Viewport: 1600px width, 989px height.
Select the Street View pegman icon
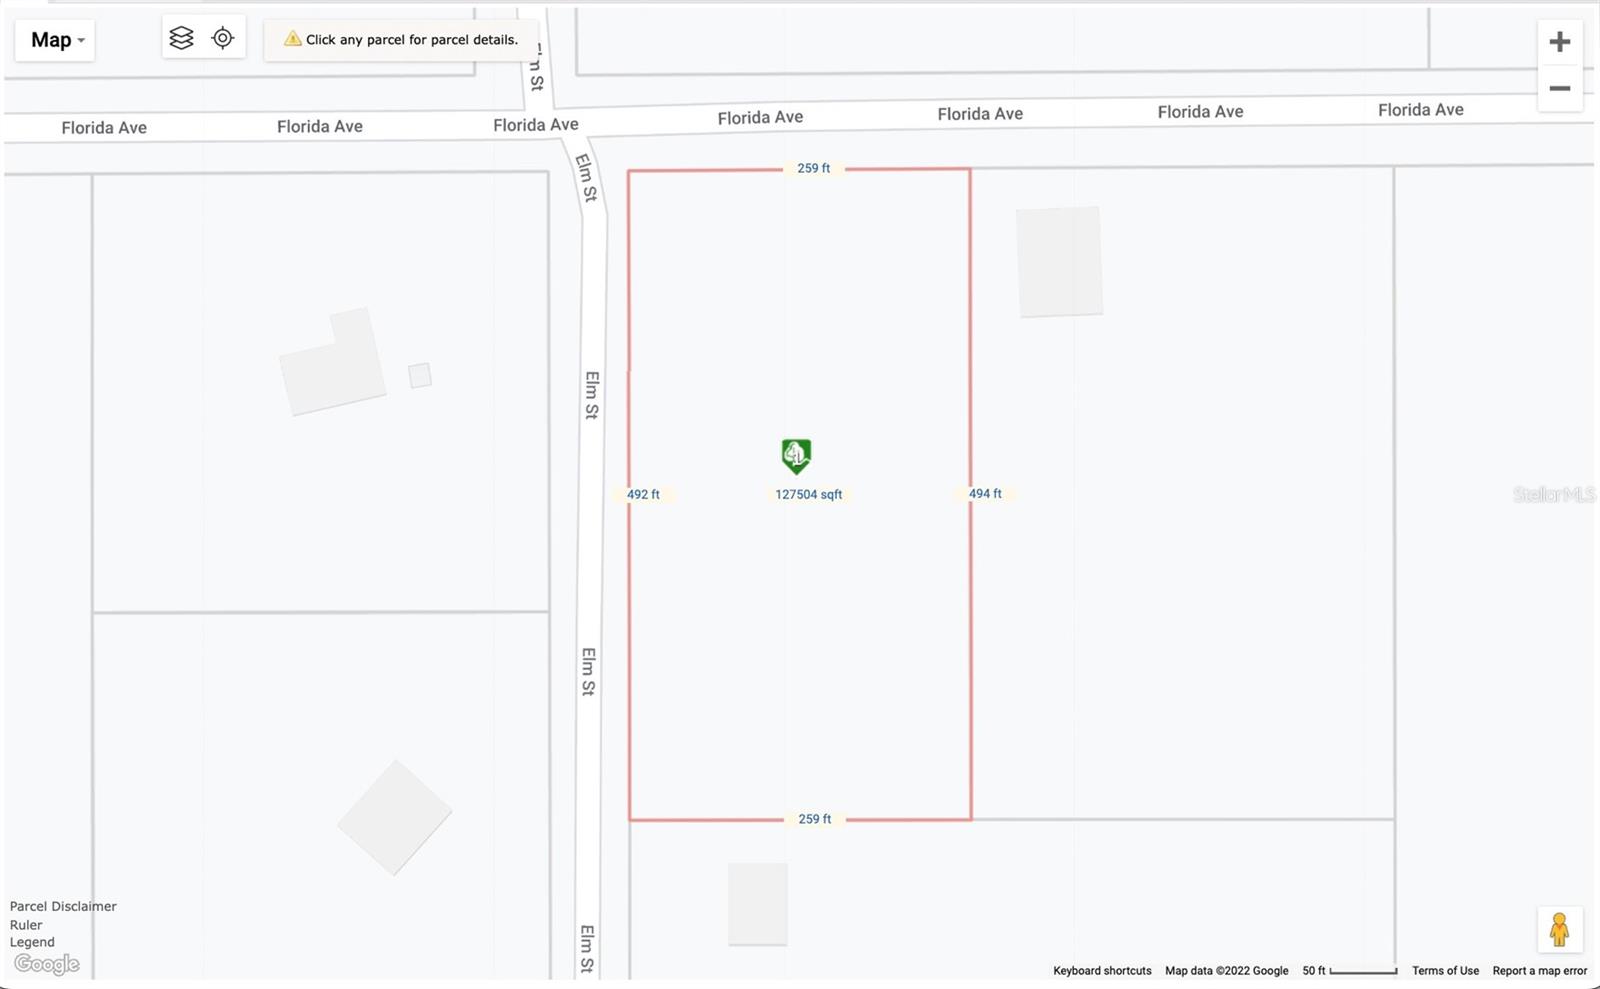pyautogui.click(x=1559, y=929)
